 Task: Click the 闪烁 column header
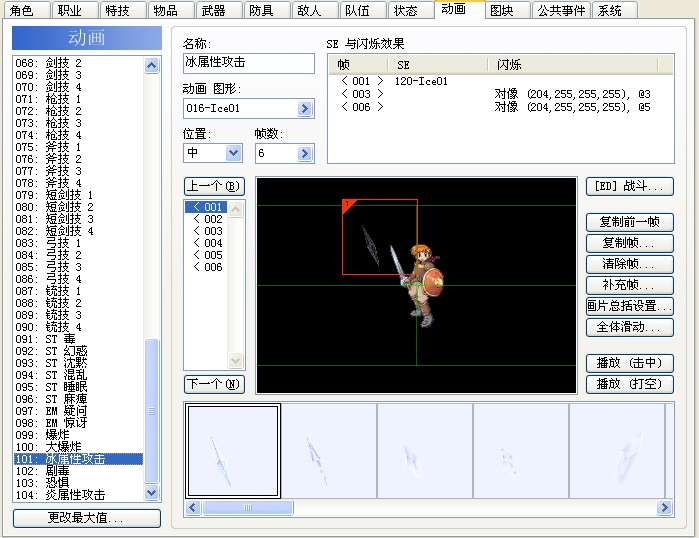tap(573, 65)
